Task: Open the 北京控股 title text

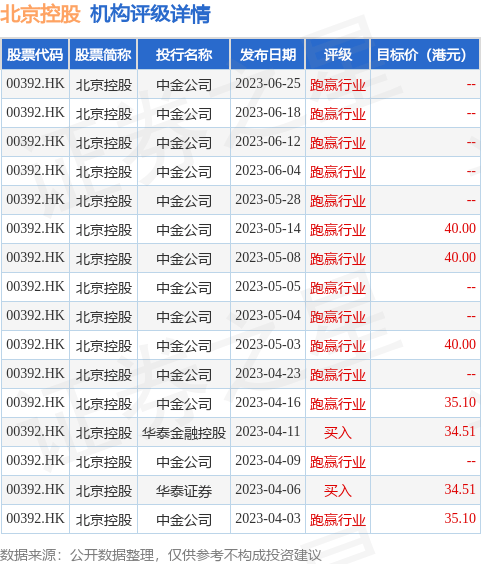Action: 40,14
